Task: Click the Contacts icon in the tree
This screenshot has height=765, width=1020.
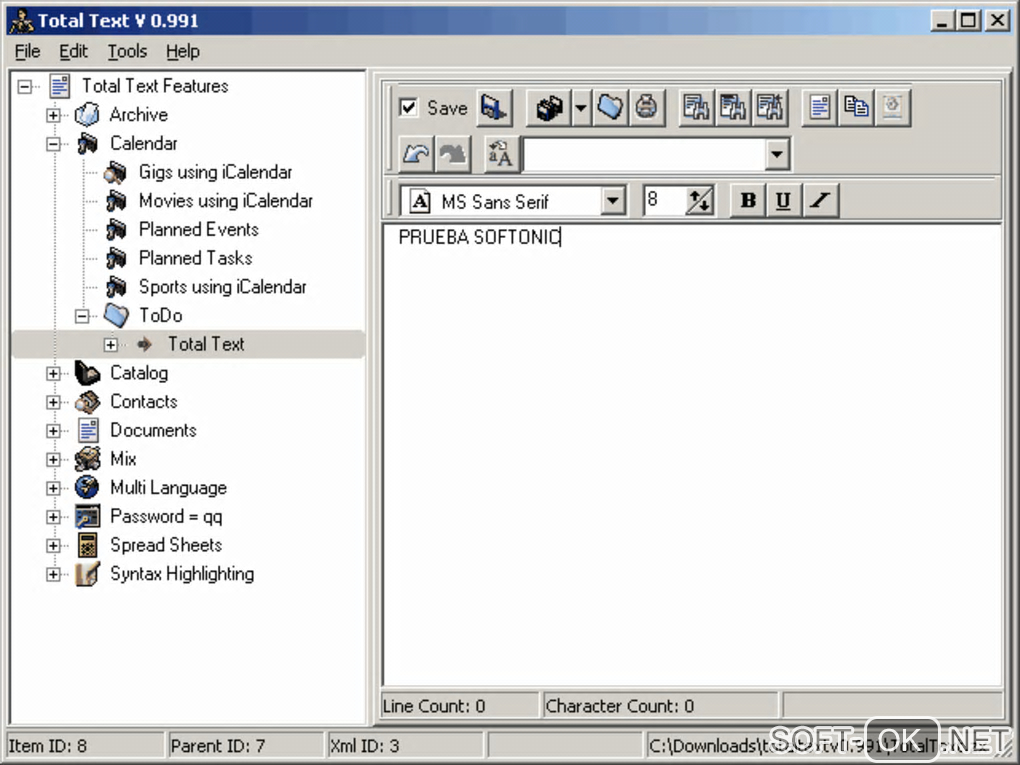Action: (x=87, y=401)
